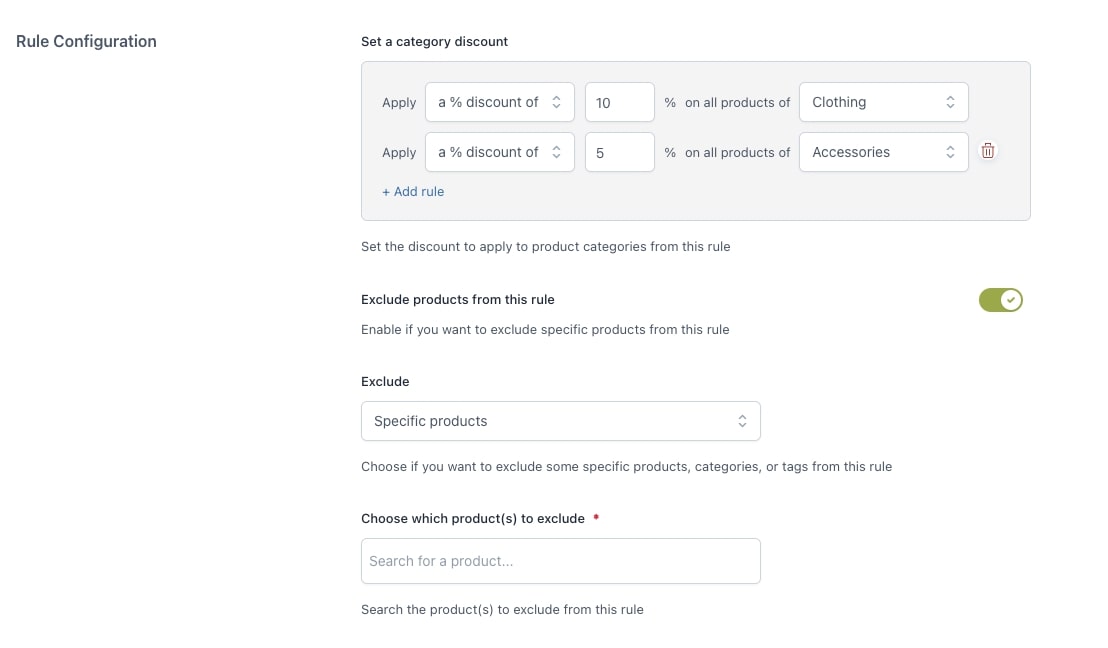The width and height of the screenshot is (1108, 648).
Task: Focus the discount value field showing 5
Action: [x=619, y=152]
